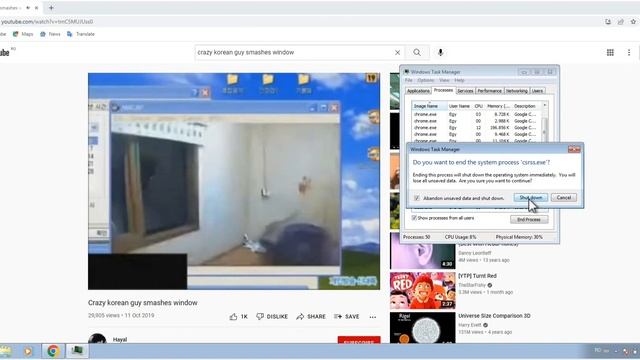Start voice search with the microphone icon
This screenshot has width=640, height=360.
[440, 52]
